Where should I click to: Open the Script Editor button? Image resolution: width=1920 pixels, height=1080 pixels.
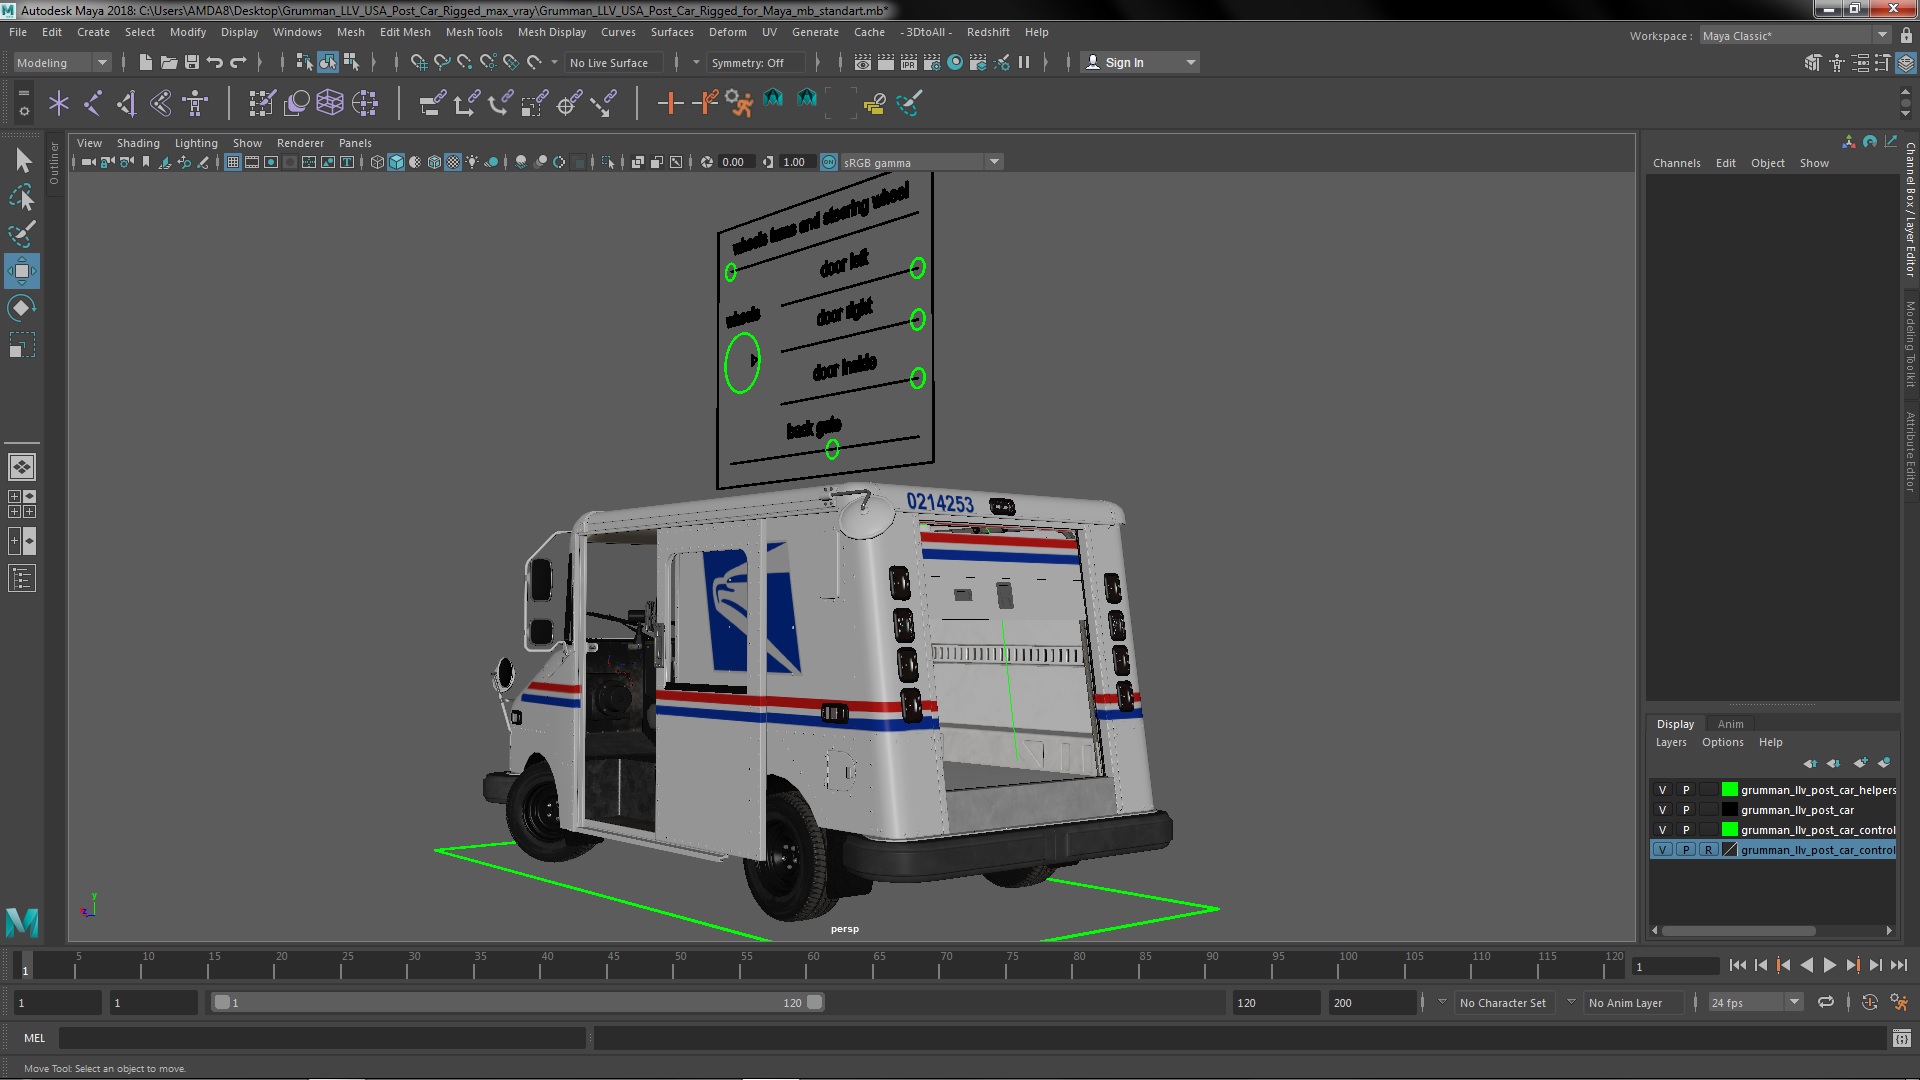pyautogui.click(x=1901, y=1038)
